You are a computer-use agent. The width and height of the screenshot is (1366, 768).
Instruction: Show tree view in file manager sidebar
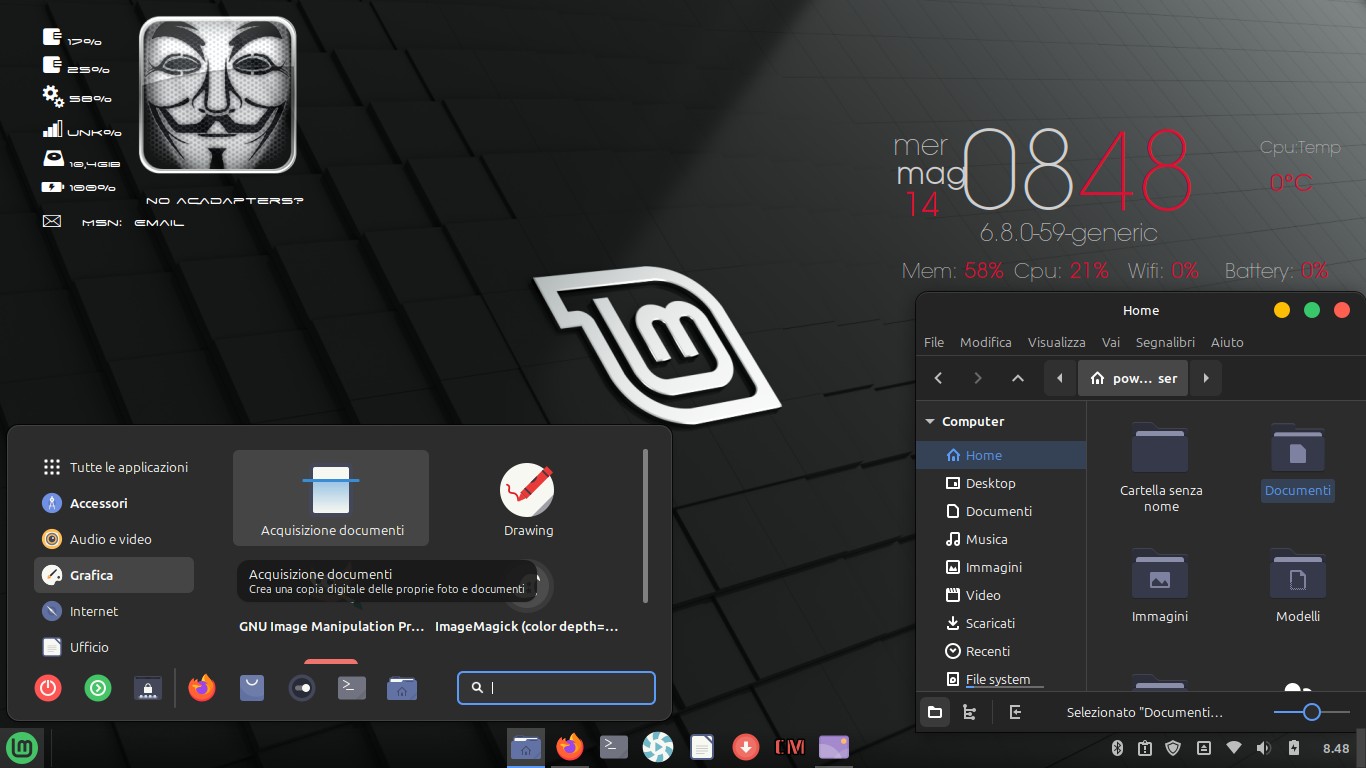[969, 712]
